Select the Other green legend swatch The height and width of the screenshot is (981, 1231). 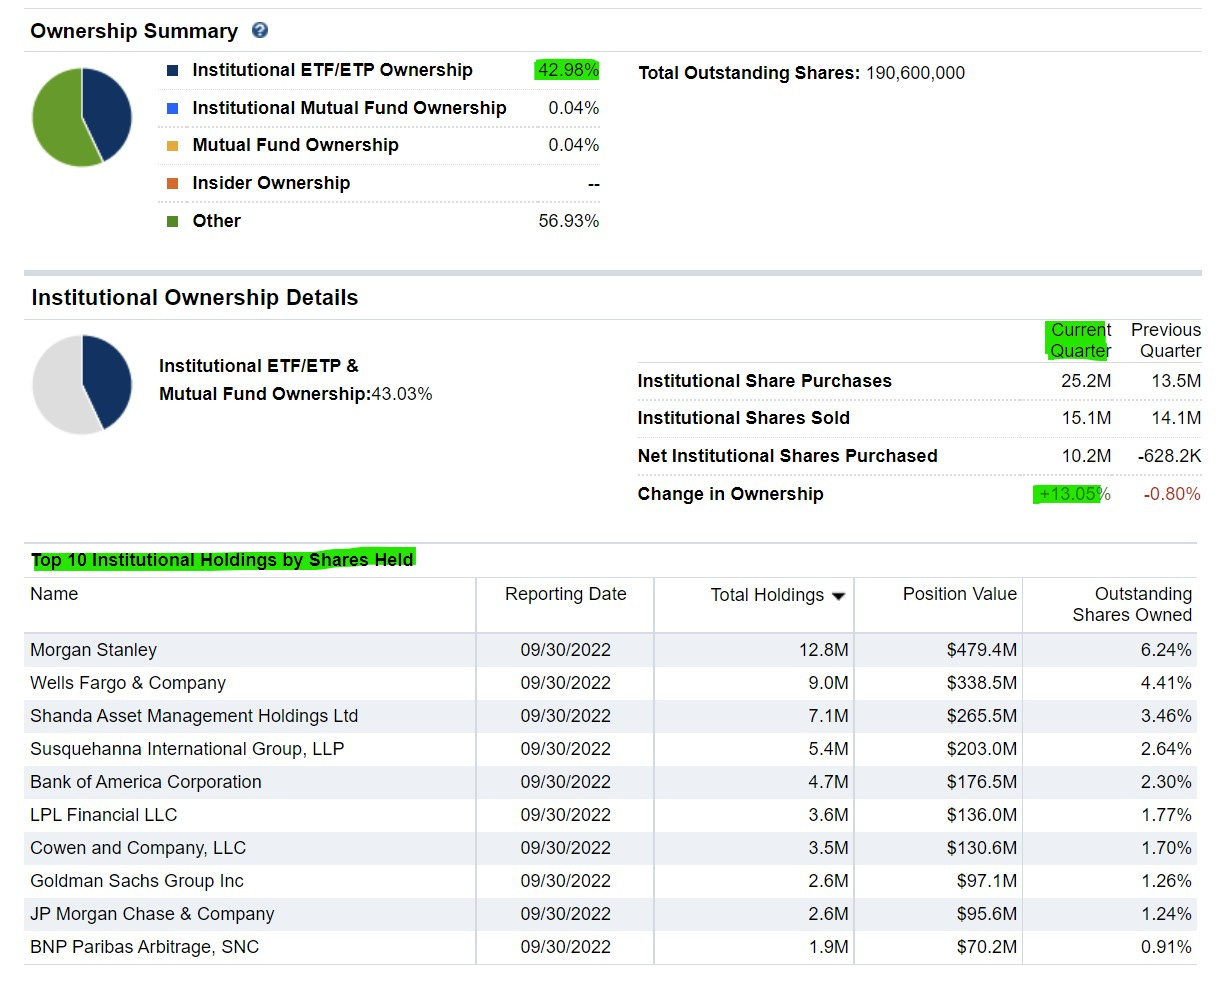172,221
